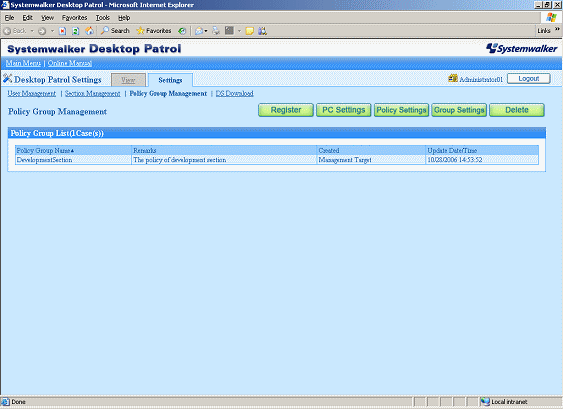Open the Favorites toolbar button
This screenshot has width=563, height=409.
pos(154,31)
